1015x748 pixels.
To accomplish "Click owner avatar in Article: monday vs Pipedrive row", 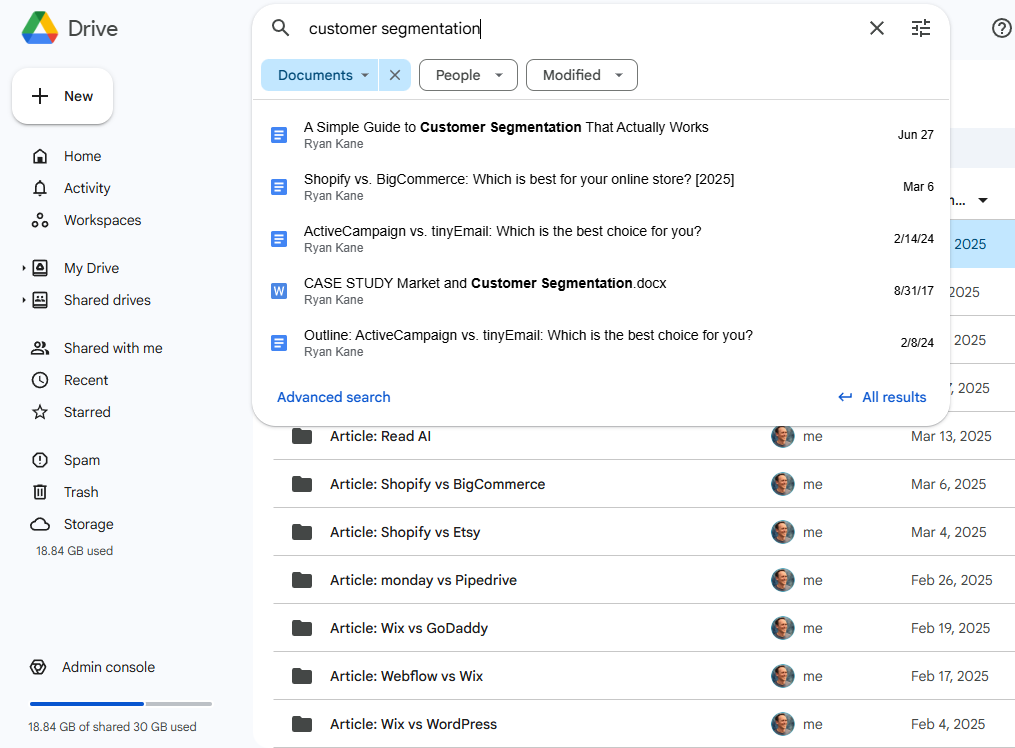I will [783, 580].
